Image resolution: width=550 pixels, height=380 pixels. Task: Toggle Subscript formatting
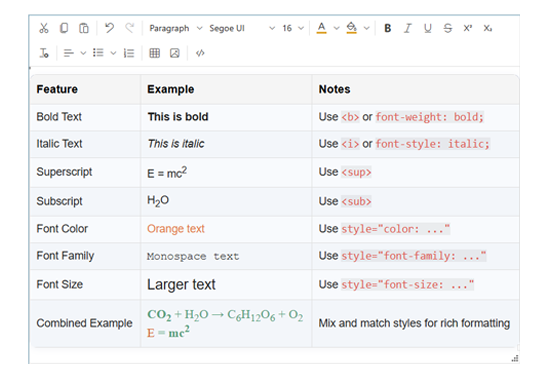488,28
